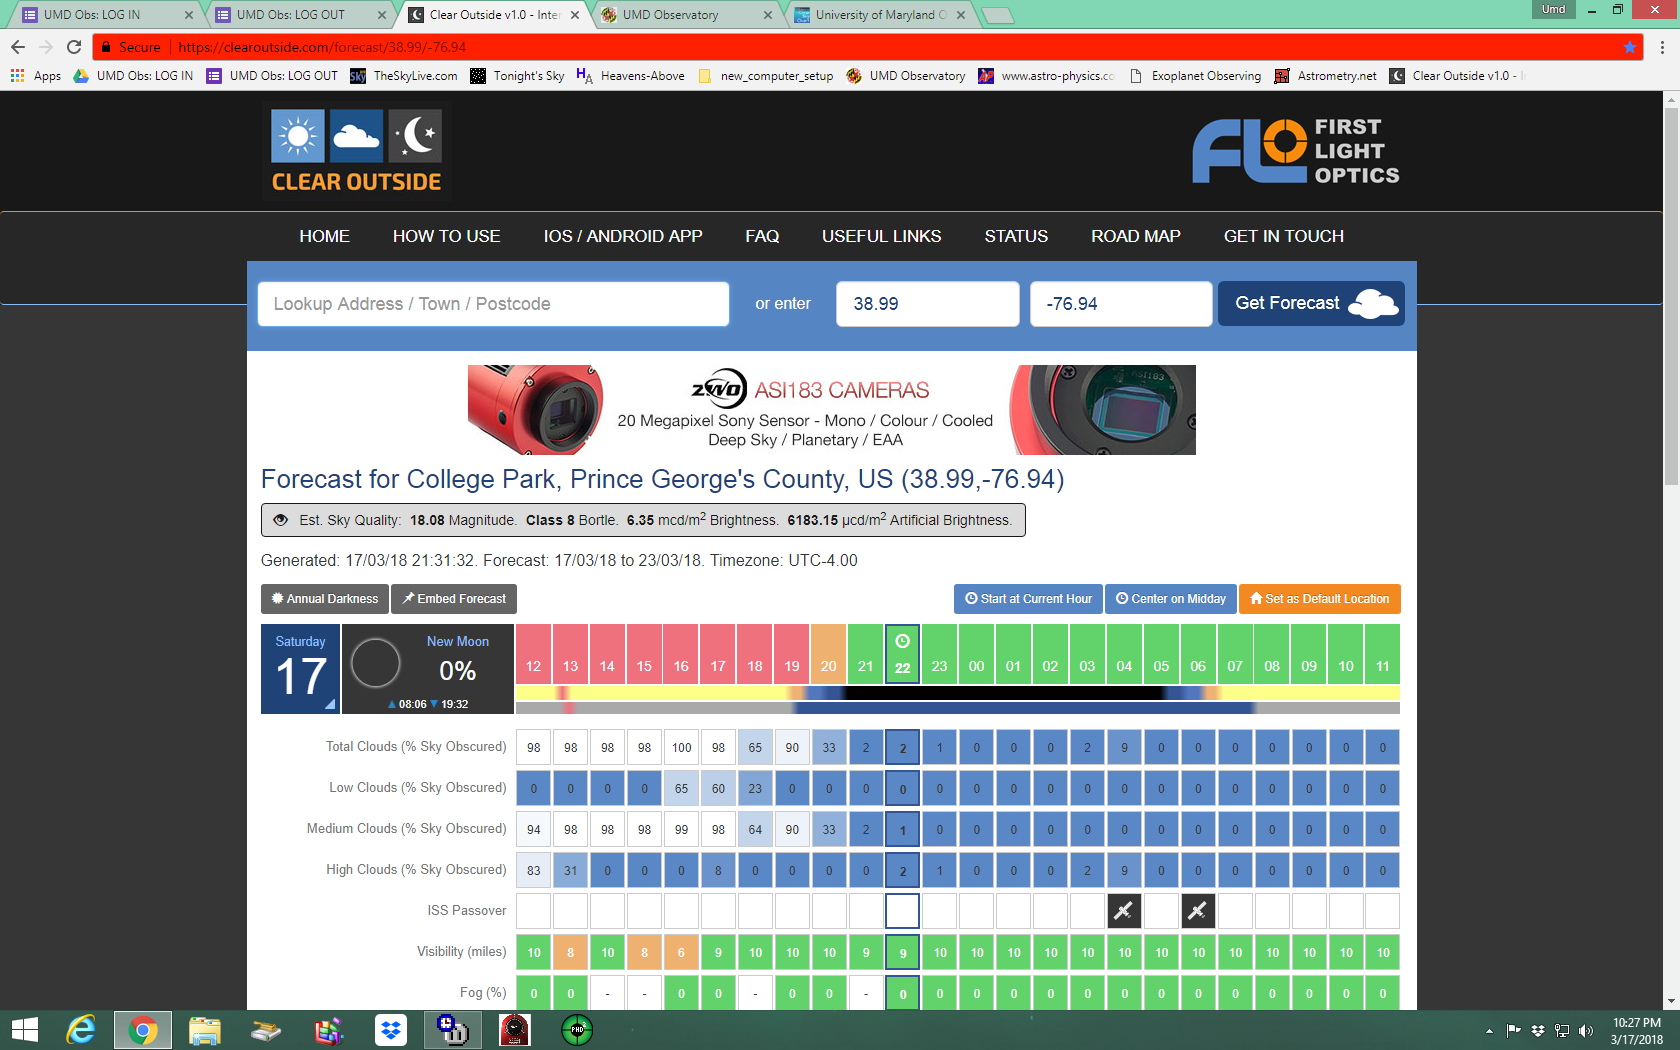Click the First Light Optics logo
The height and width of the screenshot is (1050, 1680).
coord(1295,151)
